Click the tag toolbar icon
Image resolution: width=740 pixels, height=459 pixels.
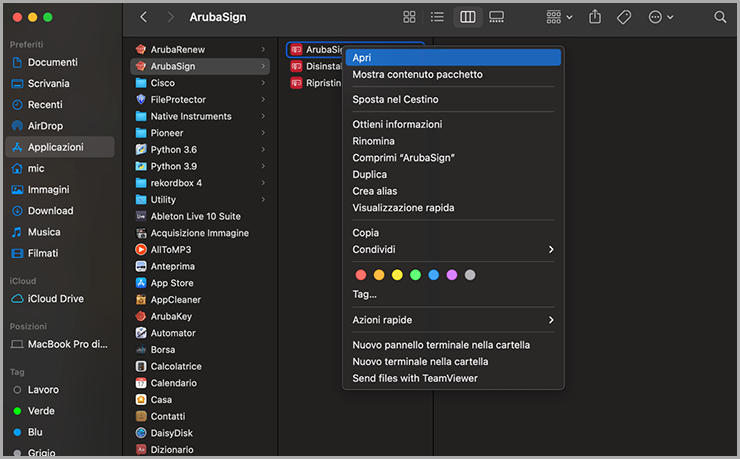[x=624, y=17]
